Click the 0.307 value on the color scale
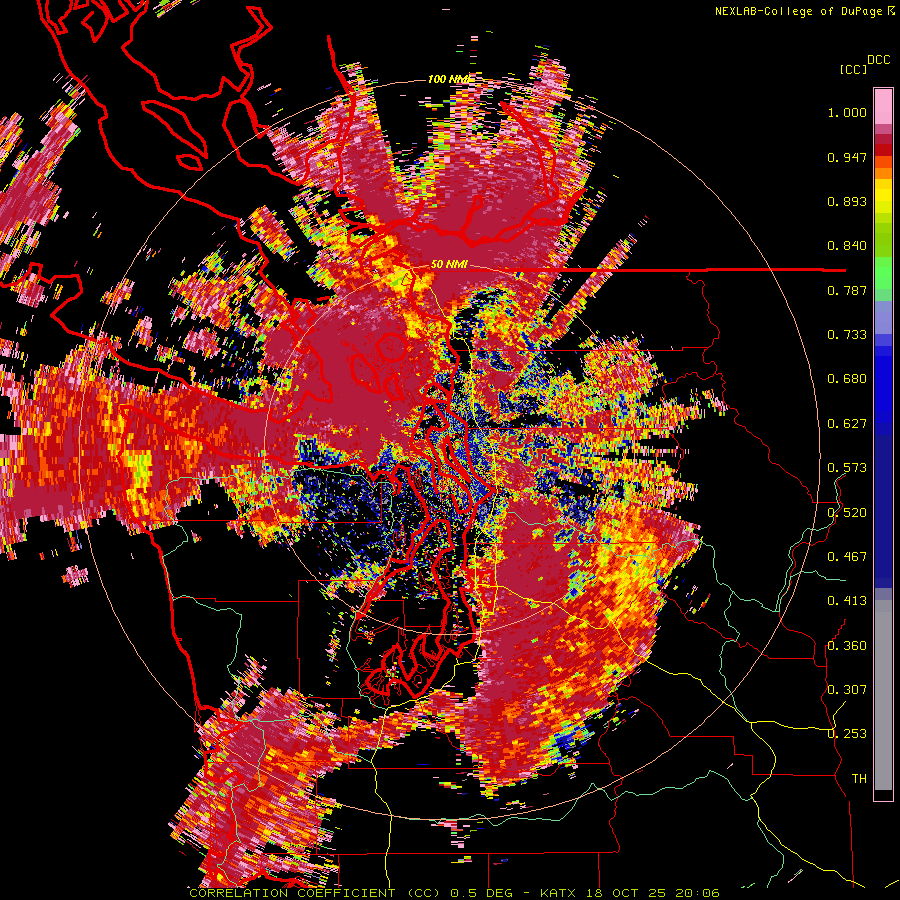900x900 pixels. click(847, 690)
